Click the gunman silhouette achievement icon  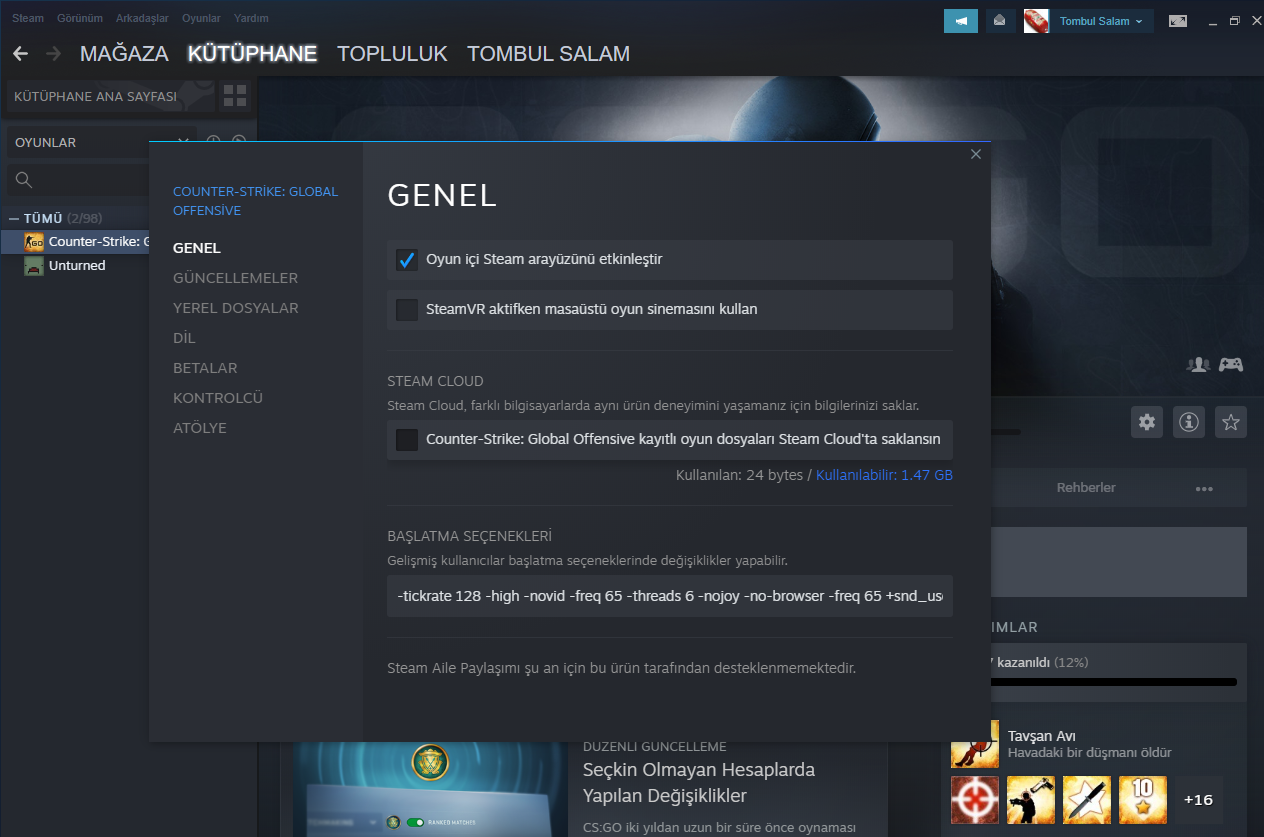click(1031, 800)
